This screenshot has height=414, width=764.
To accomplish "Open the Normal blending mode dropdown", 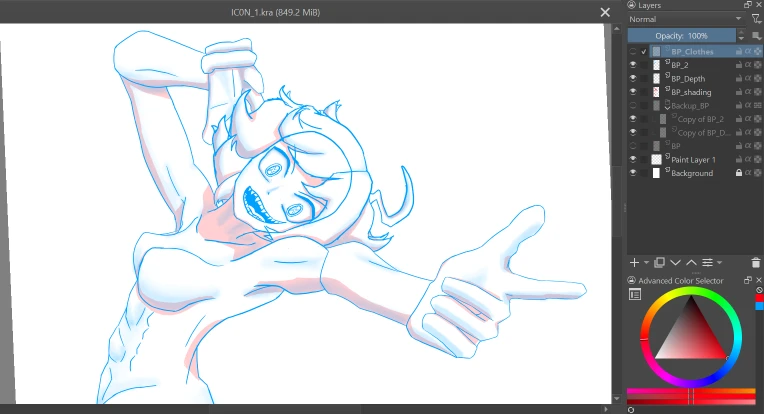I will 685,19.
